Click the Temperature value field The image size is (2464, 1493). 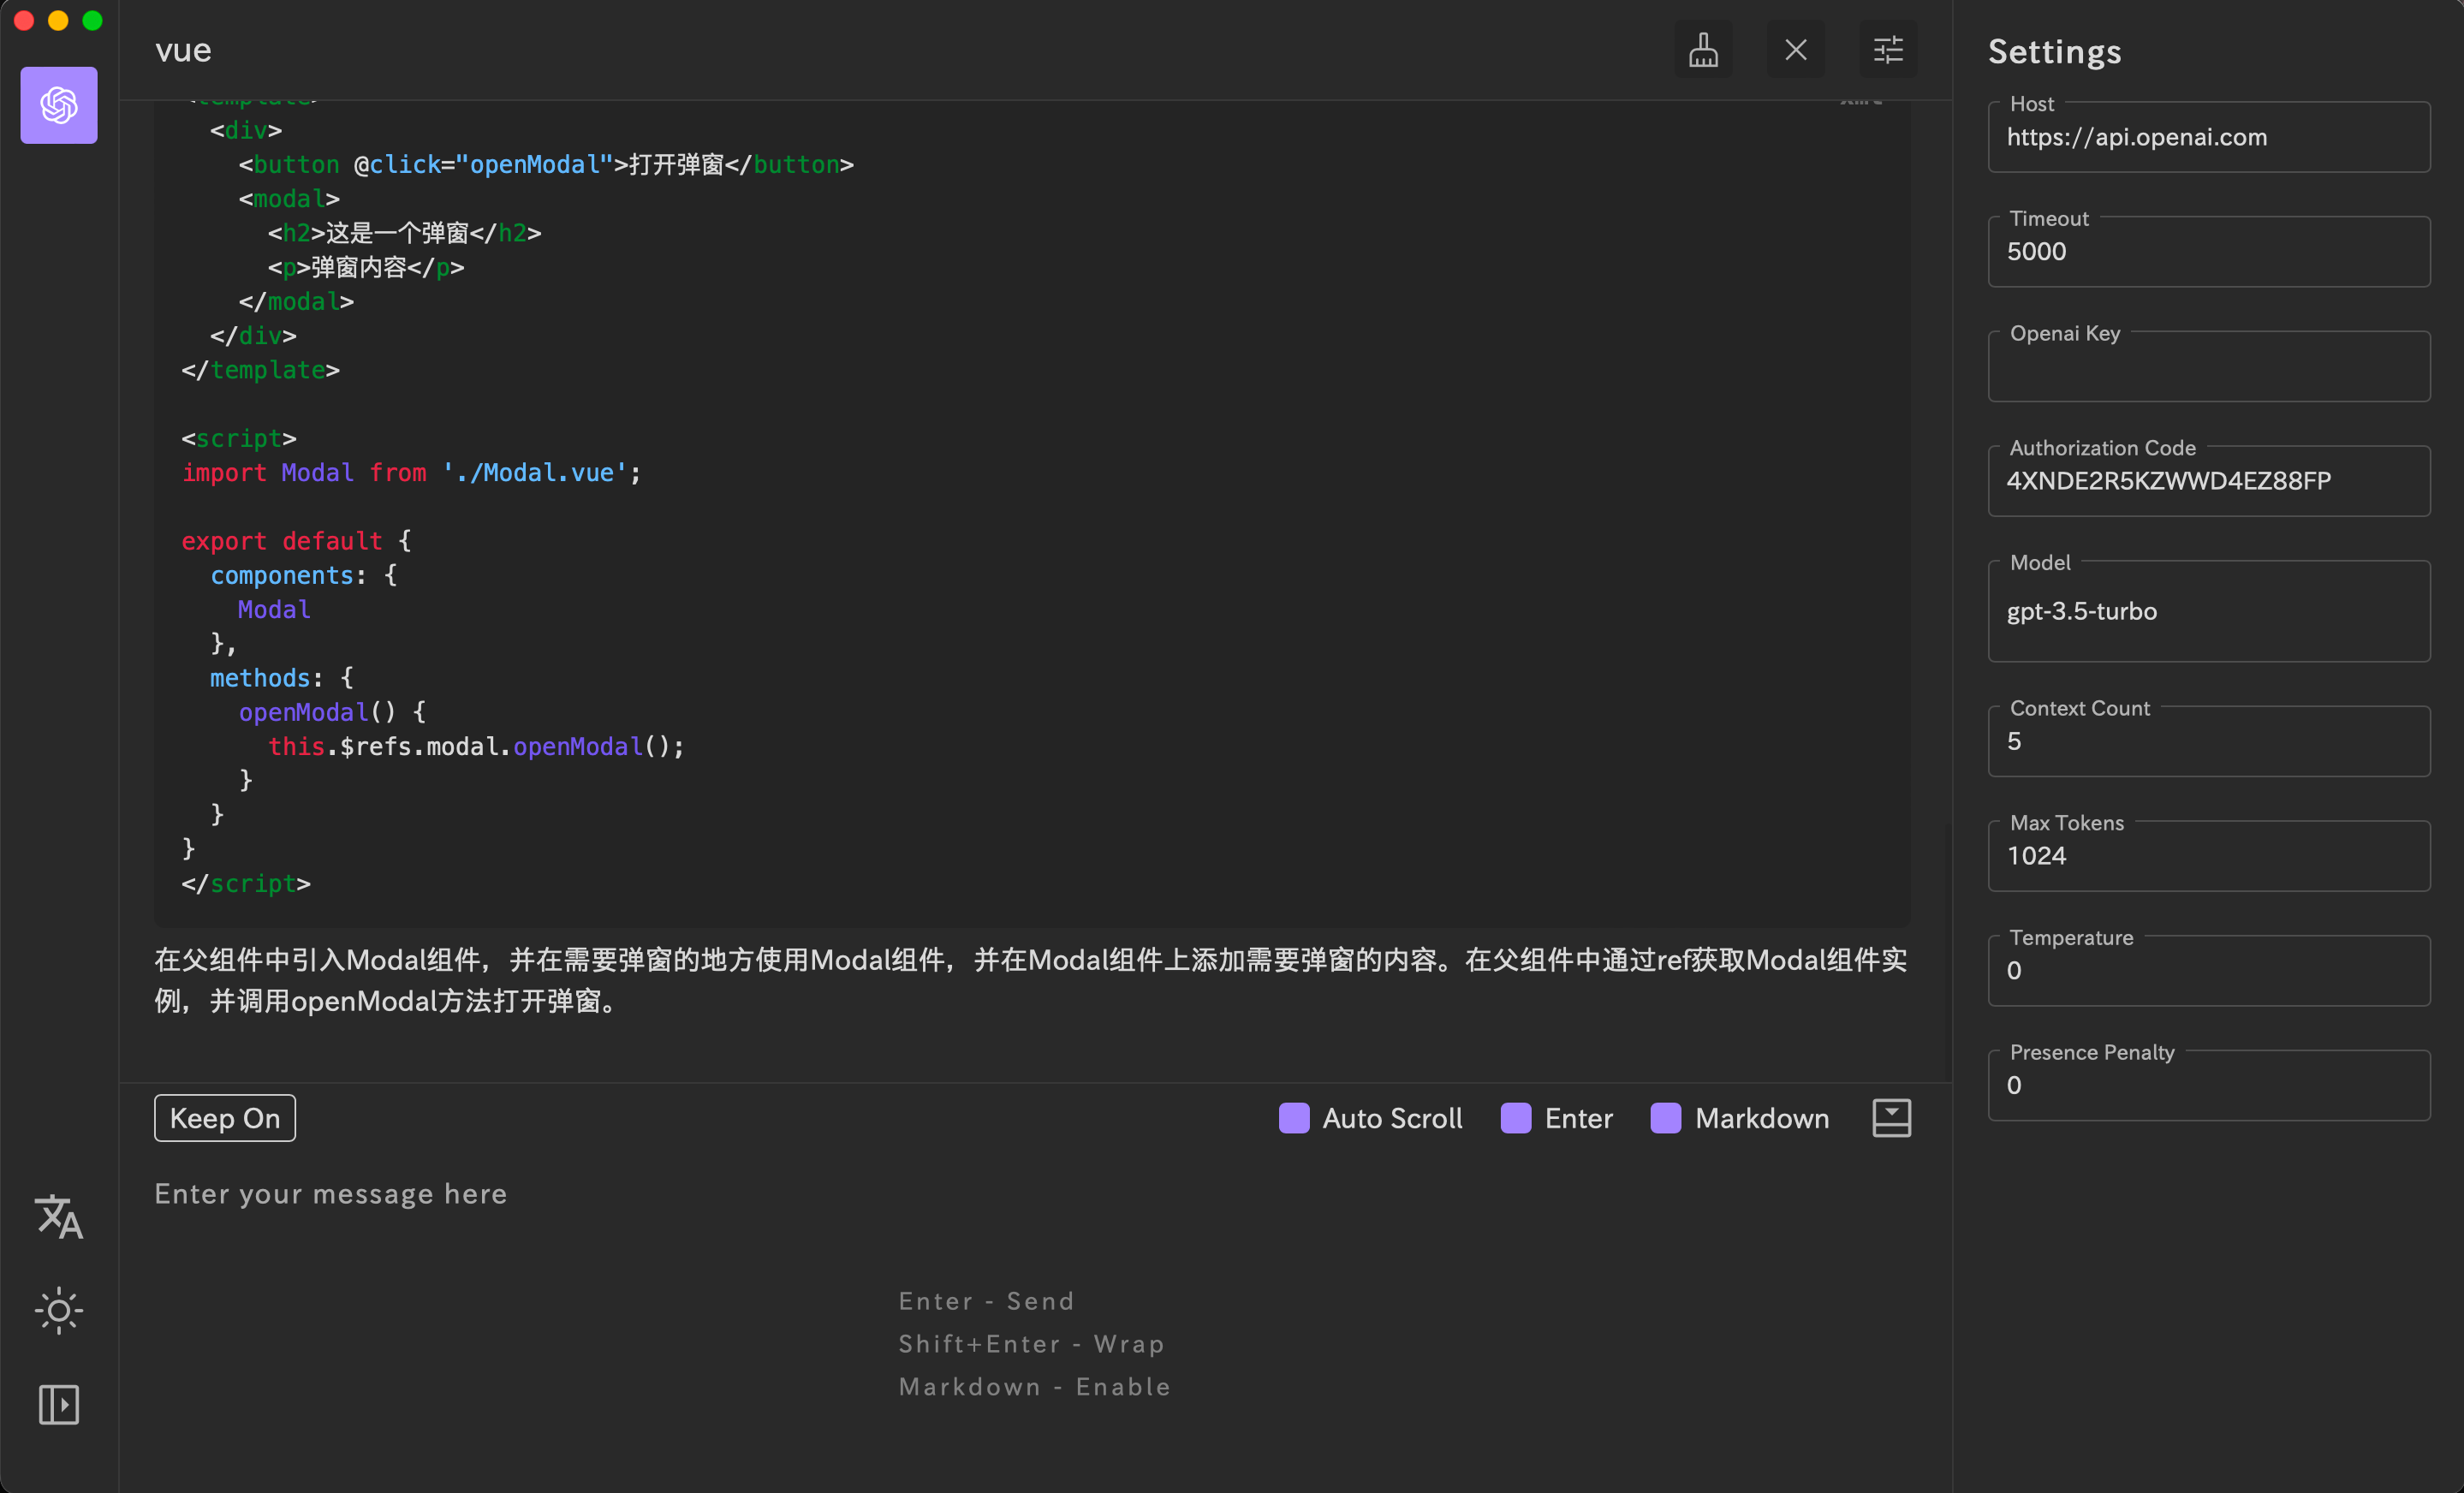point(2208,971)
